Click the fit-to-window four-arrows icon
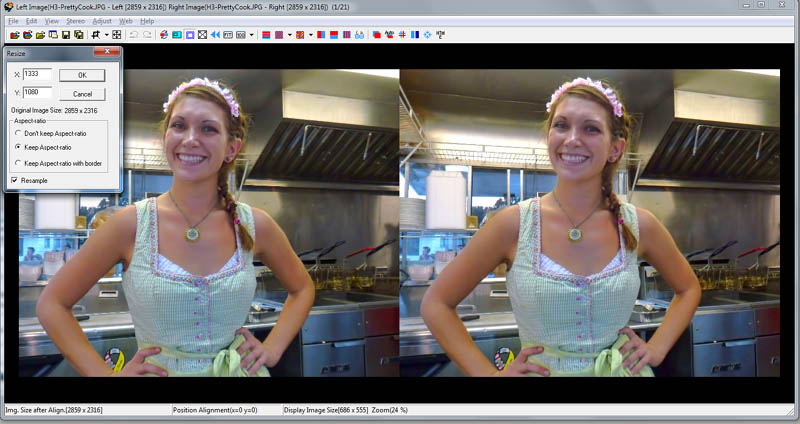This screenshot has height=424, width=800. coord(116,34)
